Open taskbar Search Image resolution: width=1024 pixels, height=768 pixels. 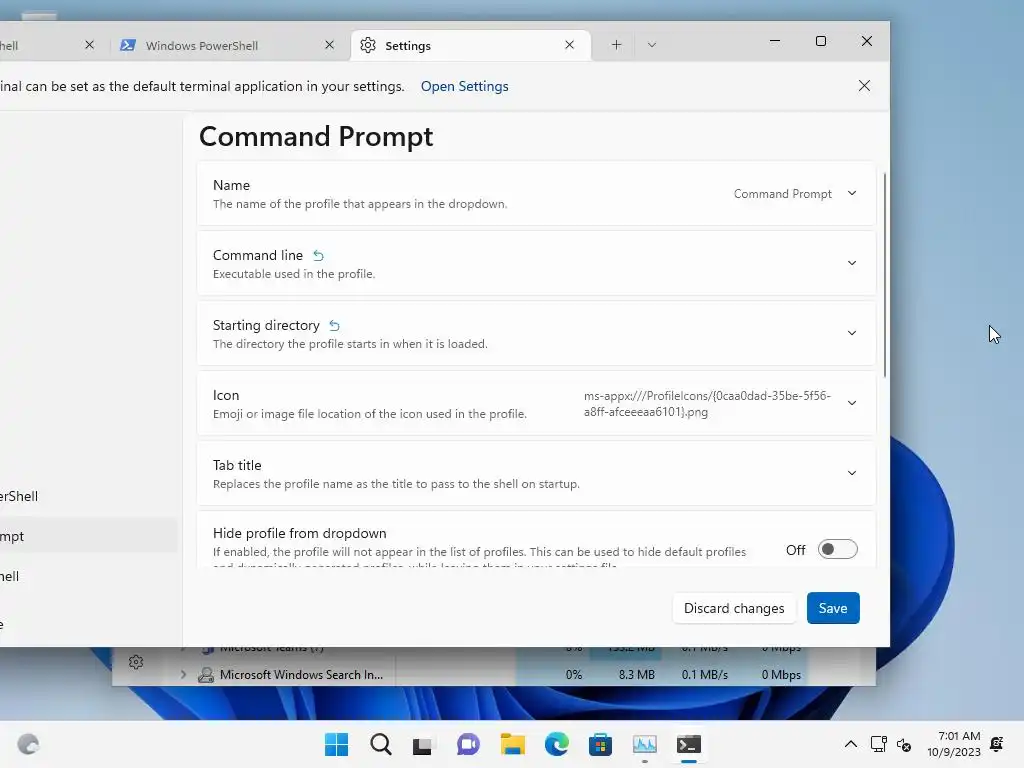(381, 744)
